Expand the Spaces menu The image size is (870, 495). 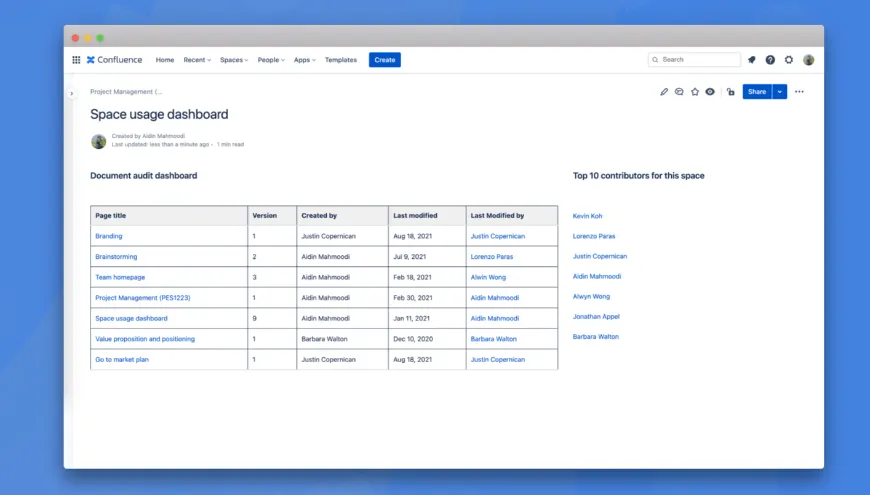(234, 60)
